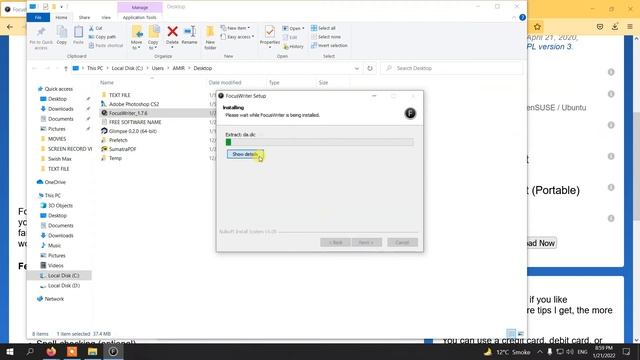Open MOVIES folder in navigation pane
Image resolution: width=640 pixels, height=360 pixels.
click(x=57, y=139)
